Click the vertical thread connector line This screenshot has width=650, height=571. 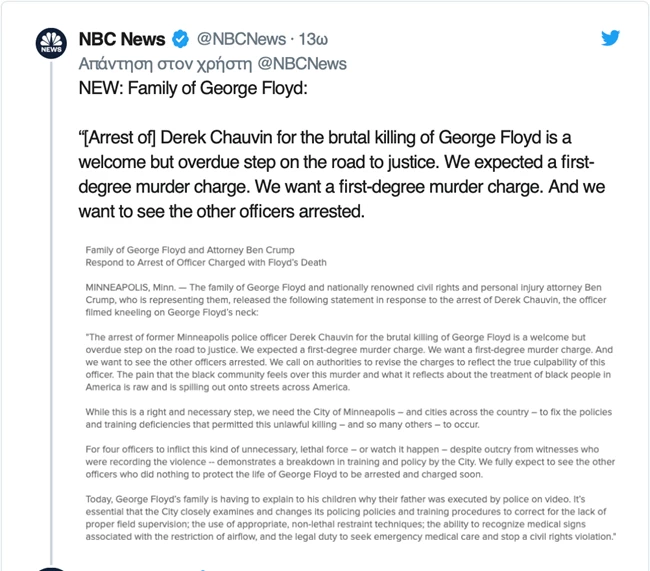(51, 313)
